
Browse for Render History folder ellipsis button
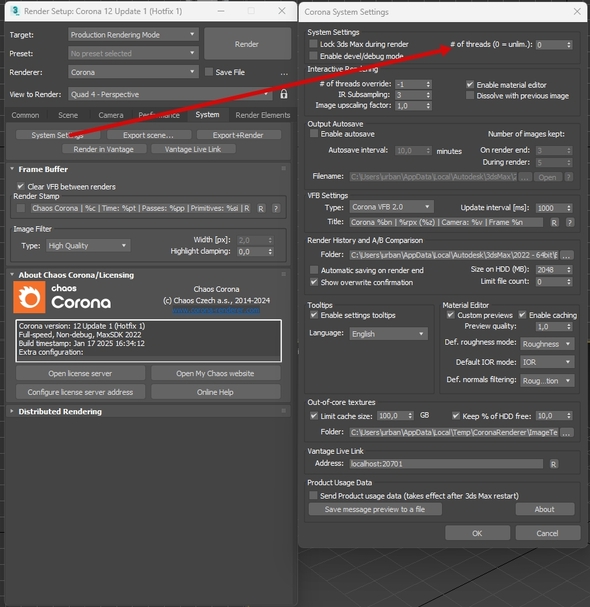pyautogui.click(x=566, y=255)
